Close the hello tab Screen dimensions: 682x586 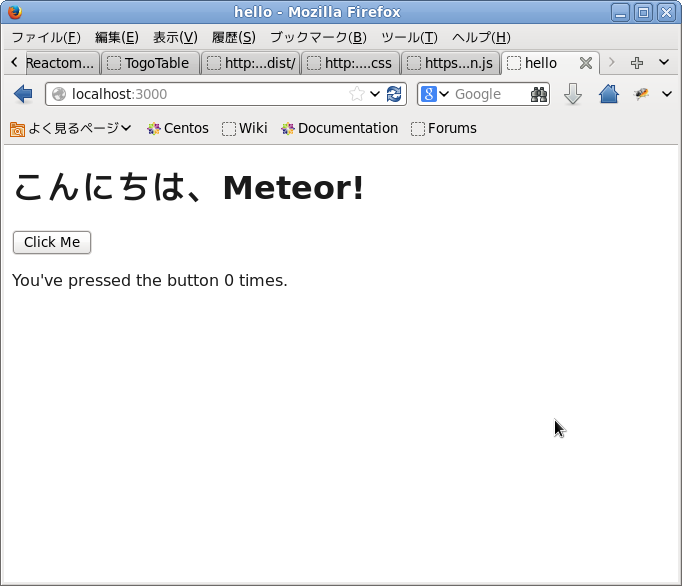[x=586, y=63]
